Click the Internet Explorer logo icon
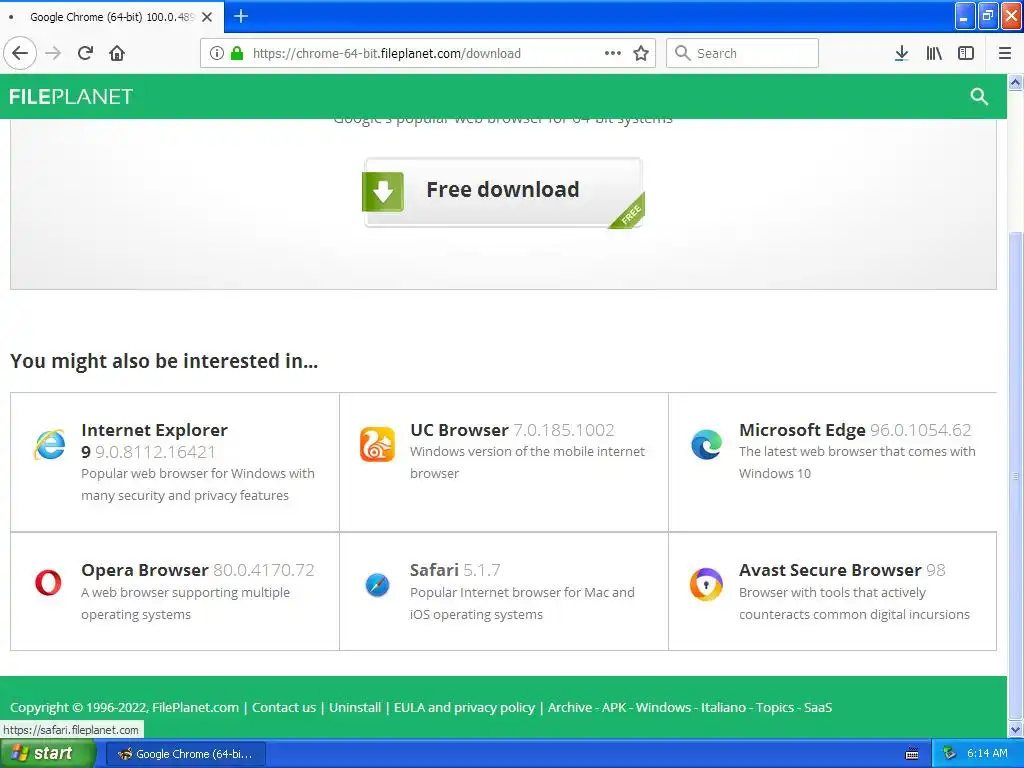 49,445
